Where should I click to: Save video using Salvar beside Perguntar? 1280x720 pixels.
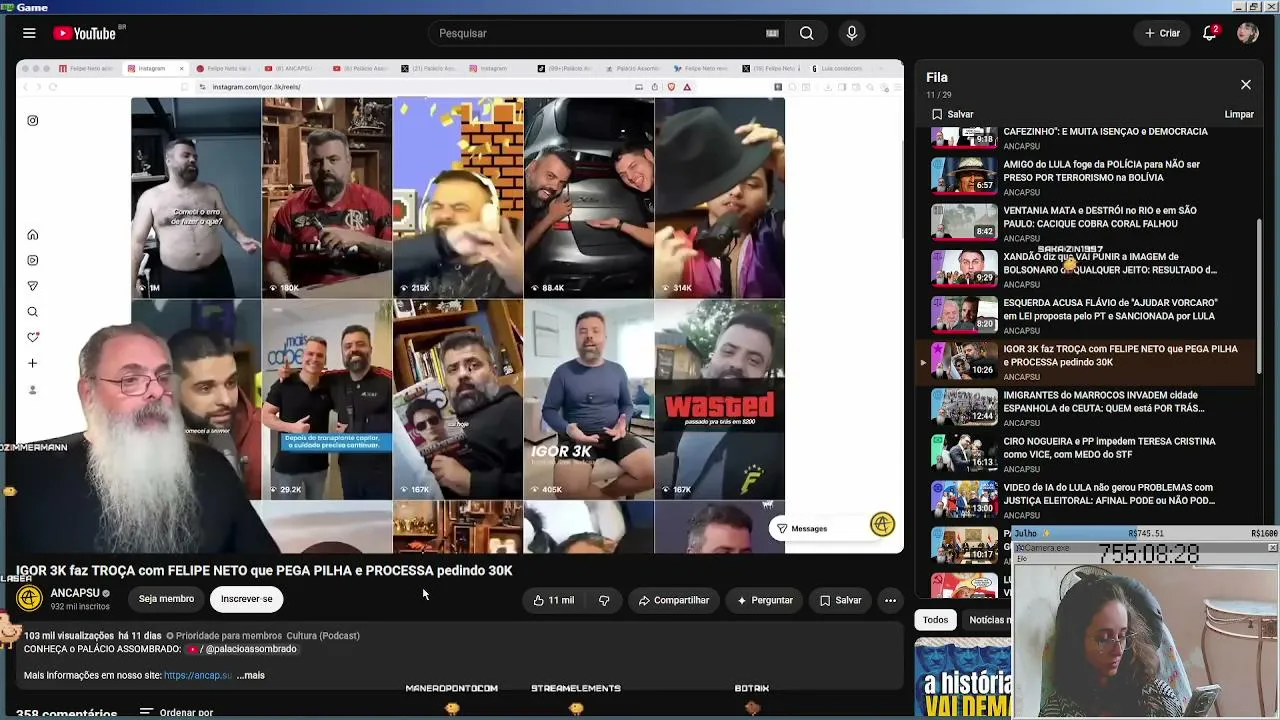tap(840, 600)
